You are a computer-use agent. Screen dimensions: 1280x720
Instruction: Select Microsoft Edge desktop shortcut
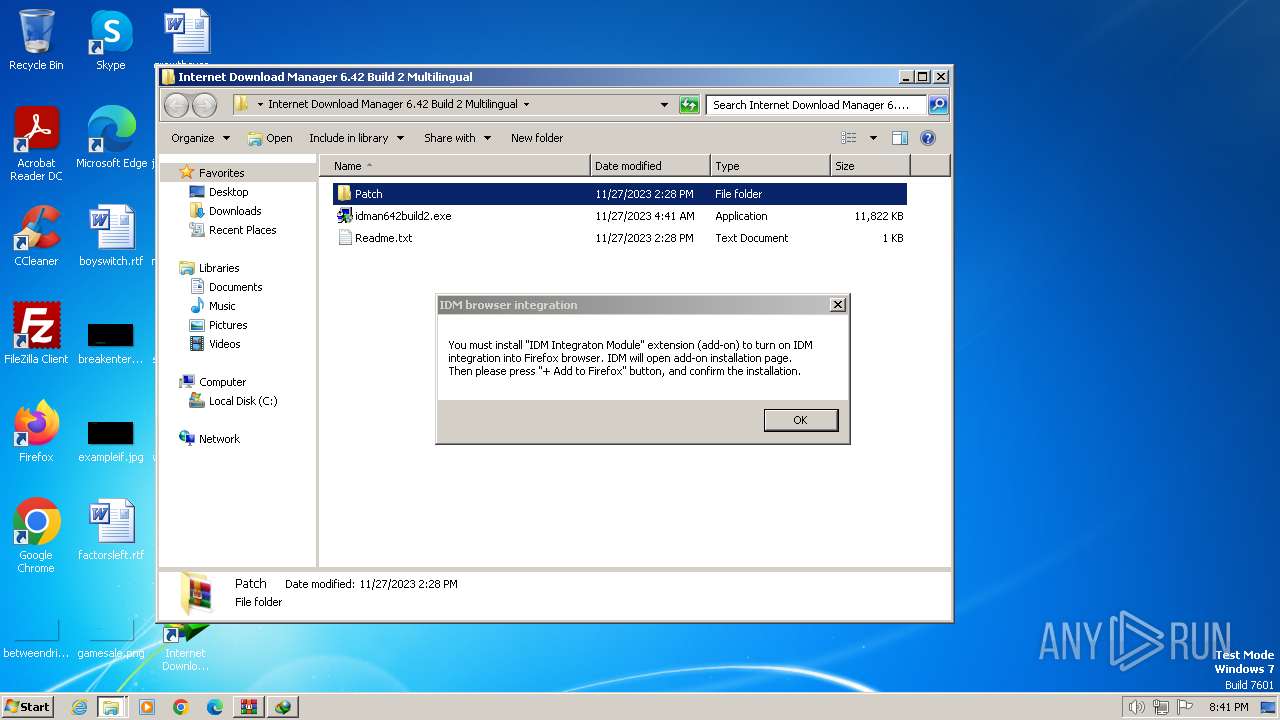[112, 138]
